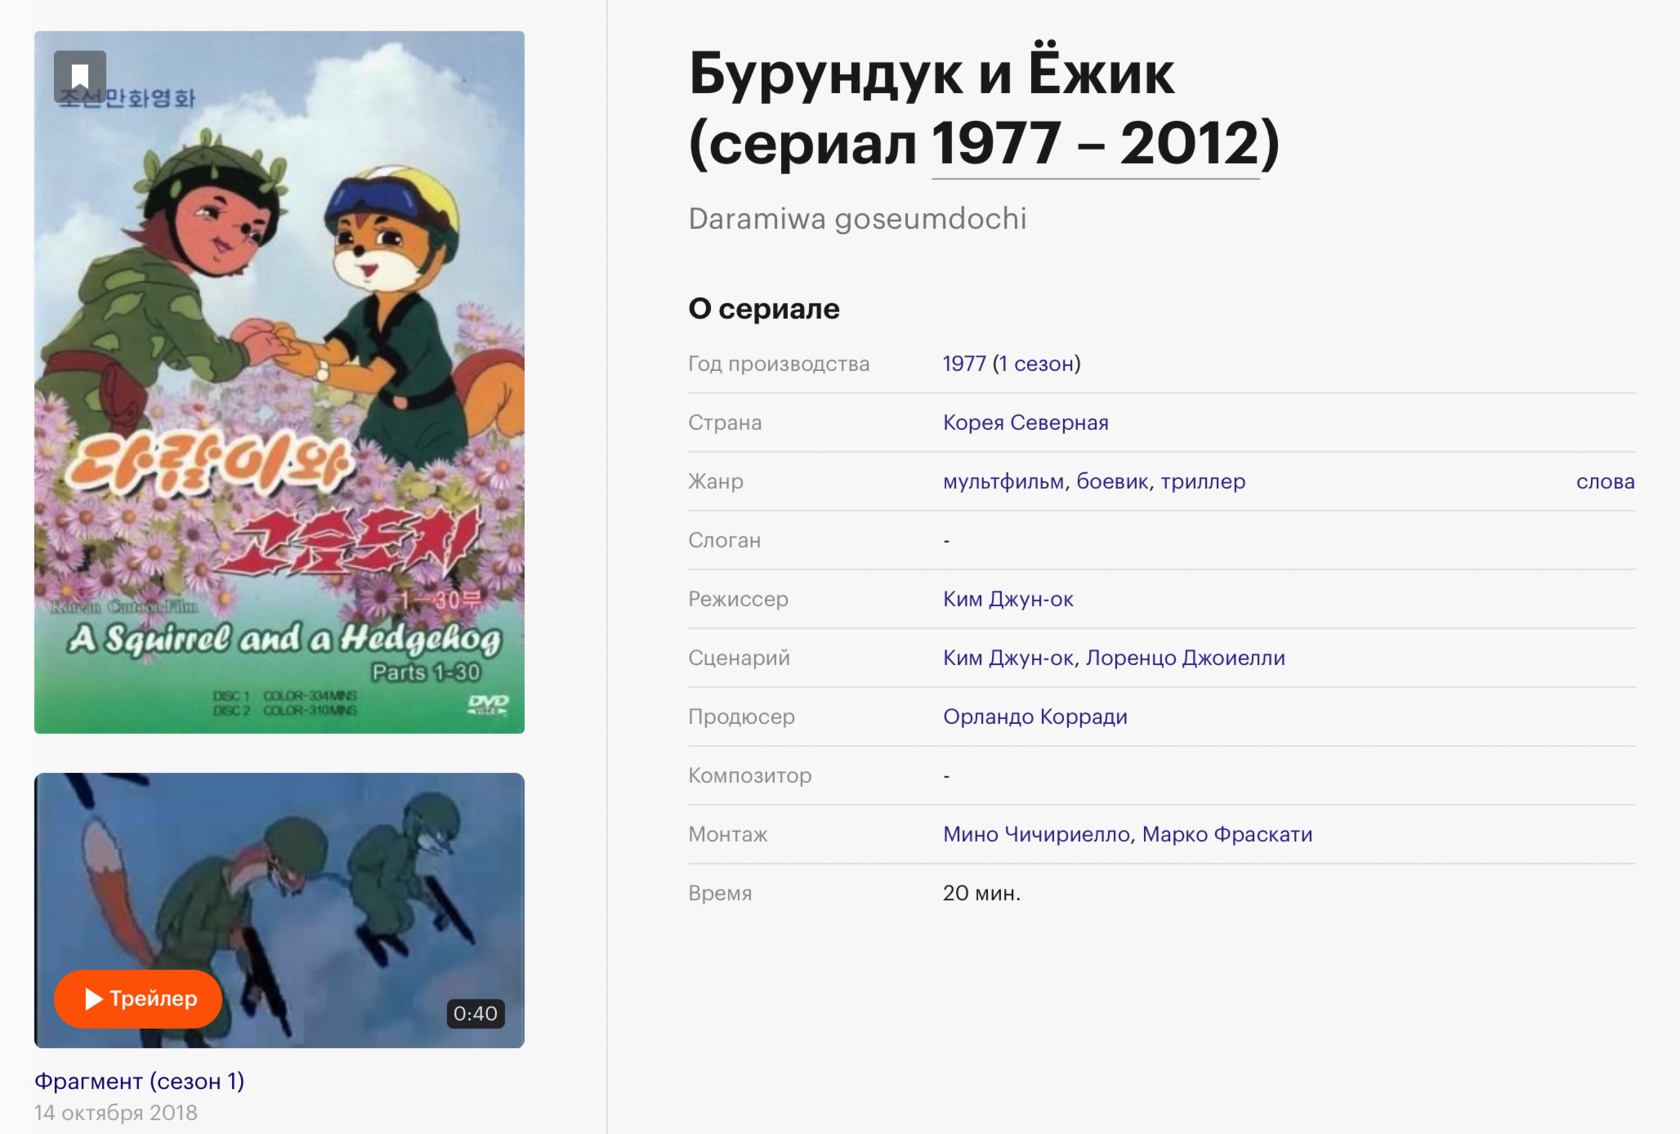Open the trailer video thumbnail with soldiers
The image size is (1680, 1134).
point(279,910)
